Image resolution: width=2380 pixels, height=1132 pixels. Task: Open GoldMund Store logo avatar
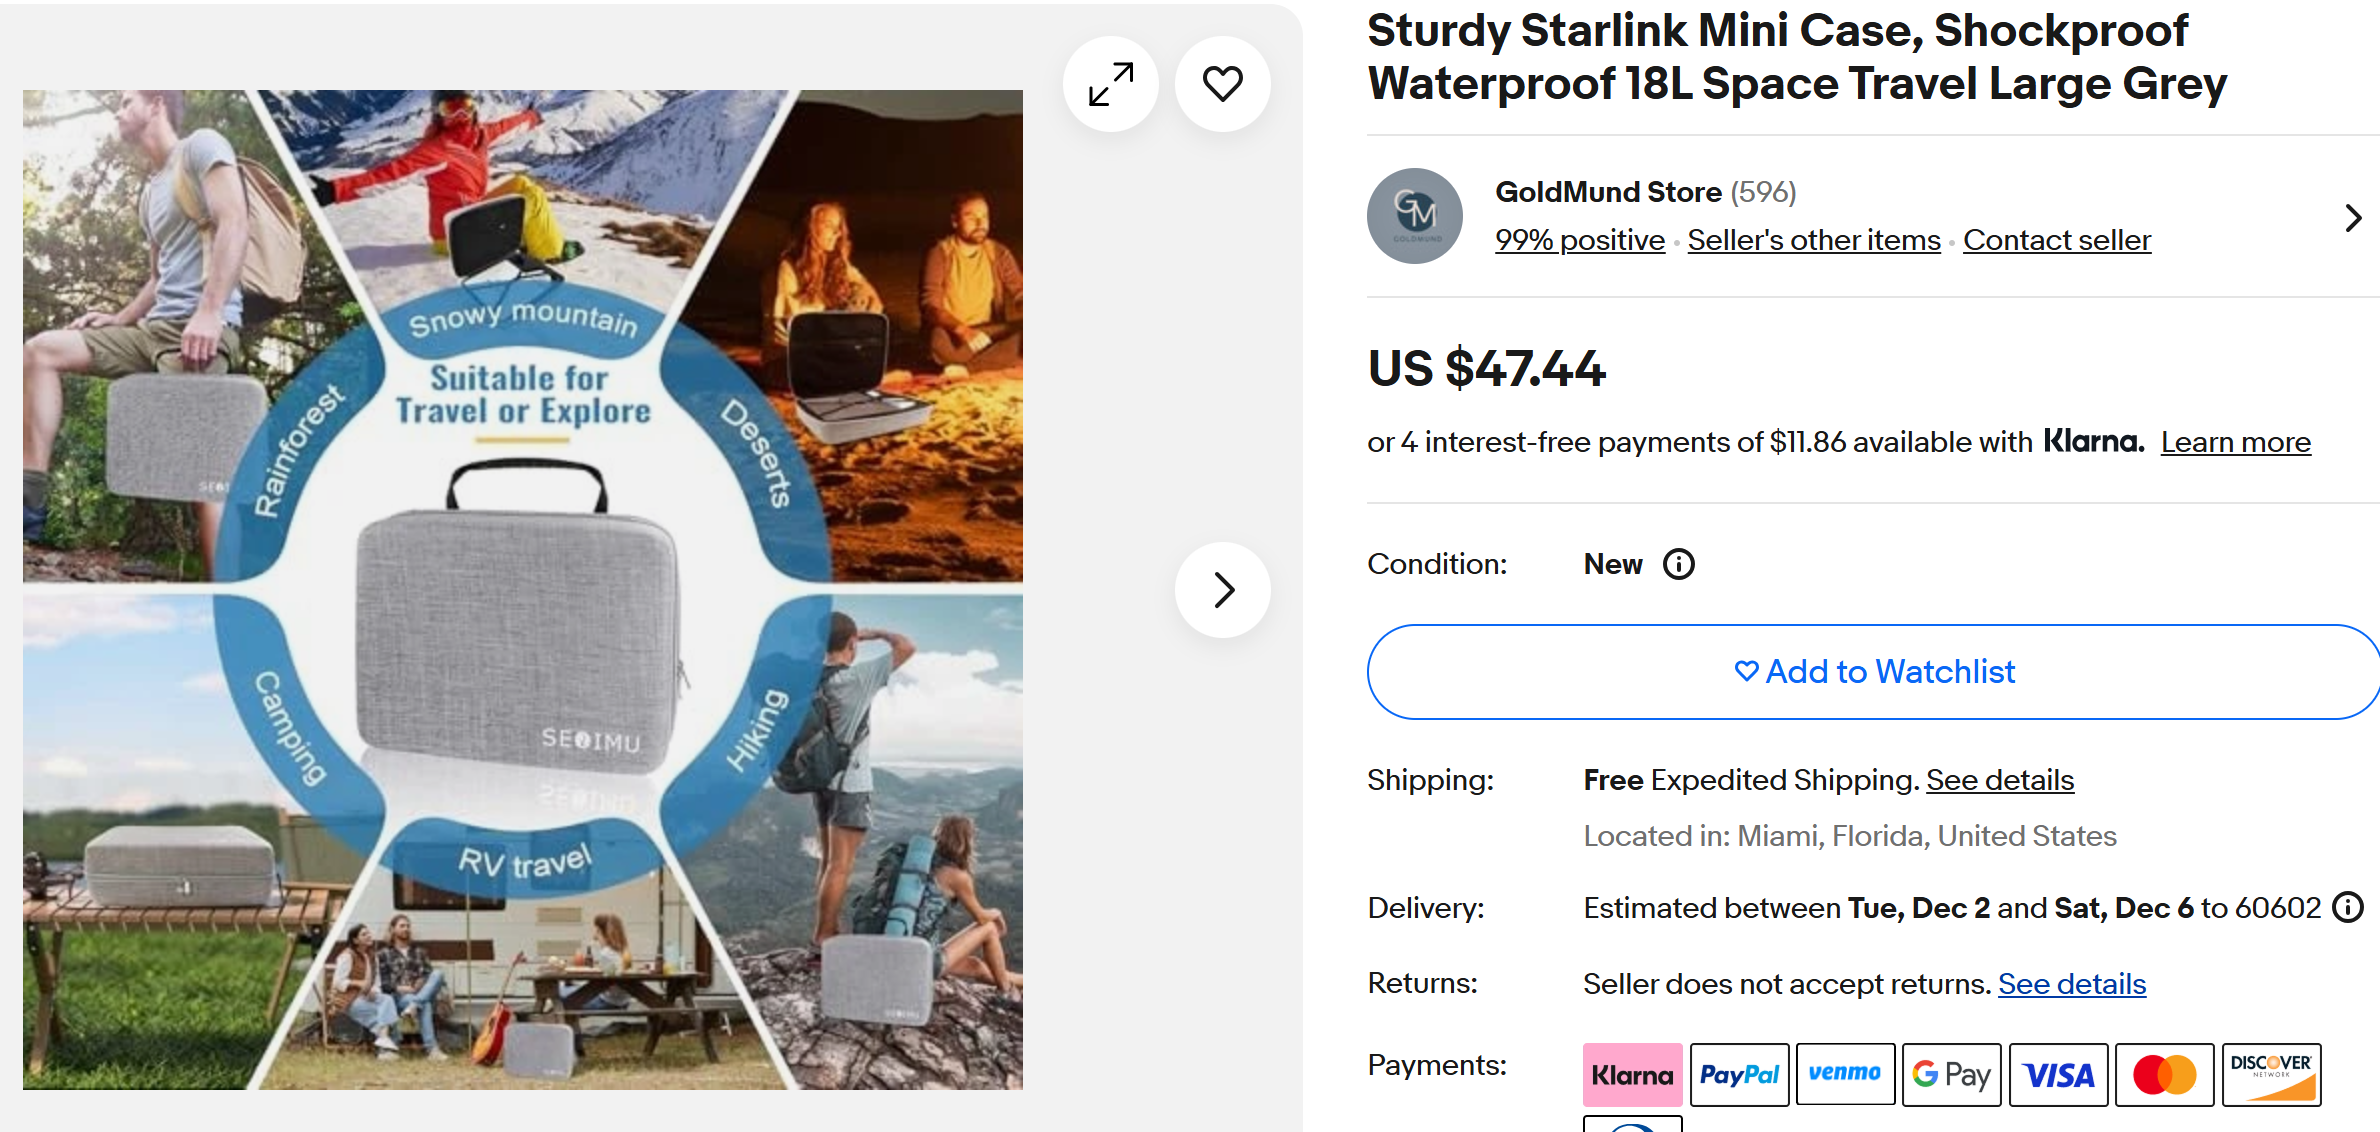coord(1414,216)
